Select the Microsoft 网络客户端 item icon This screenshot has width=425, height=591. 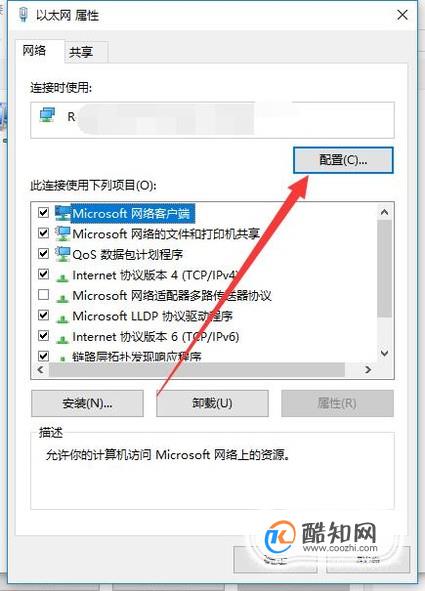(63, 213)
